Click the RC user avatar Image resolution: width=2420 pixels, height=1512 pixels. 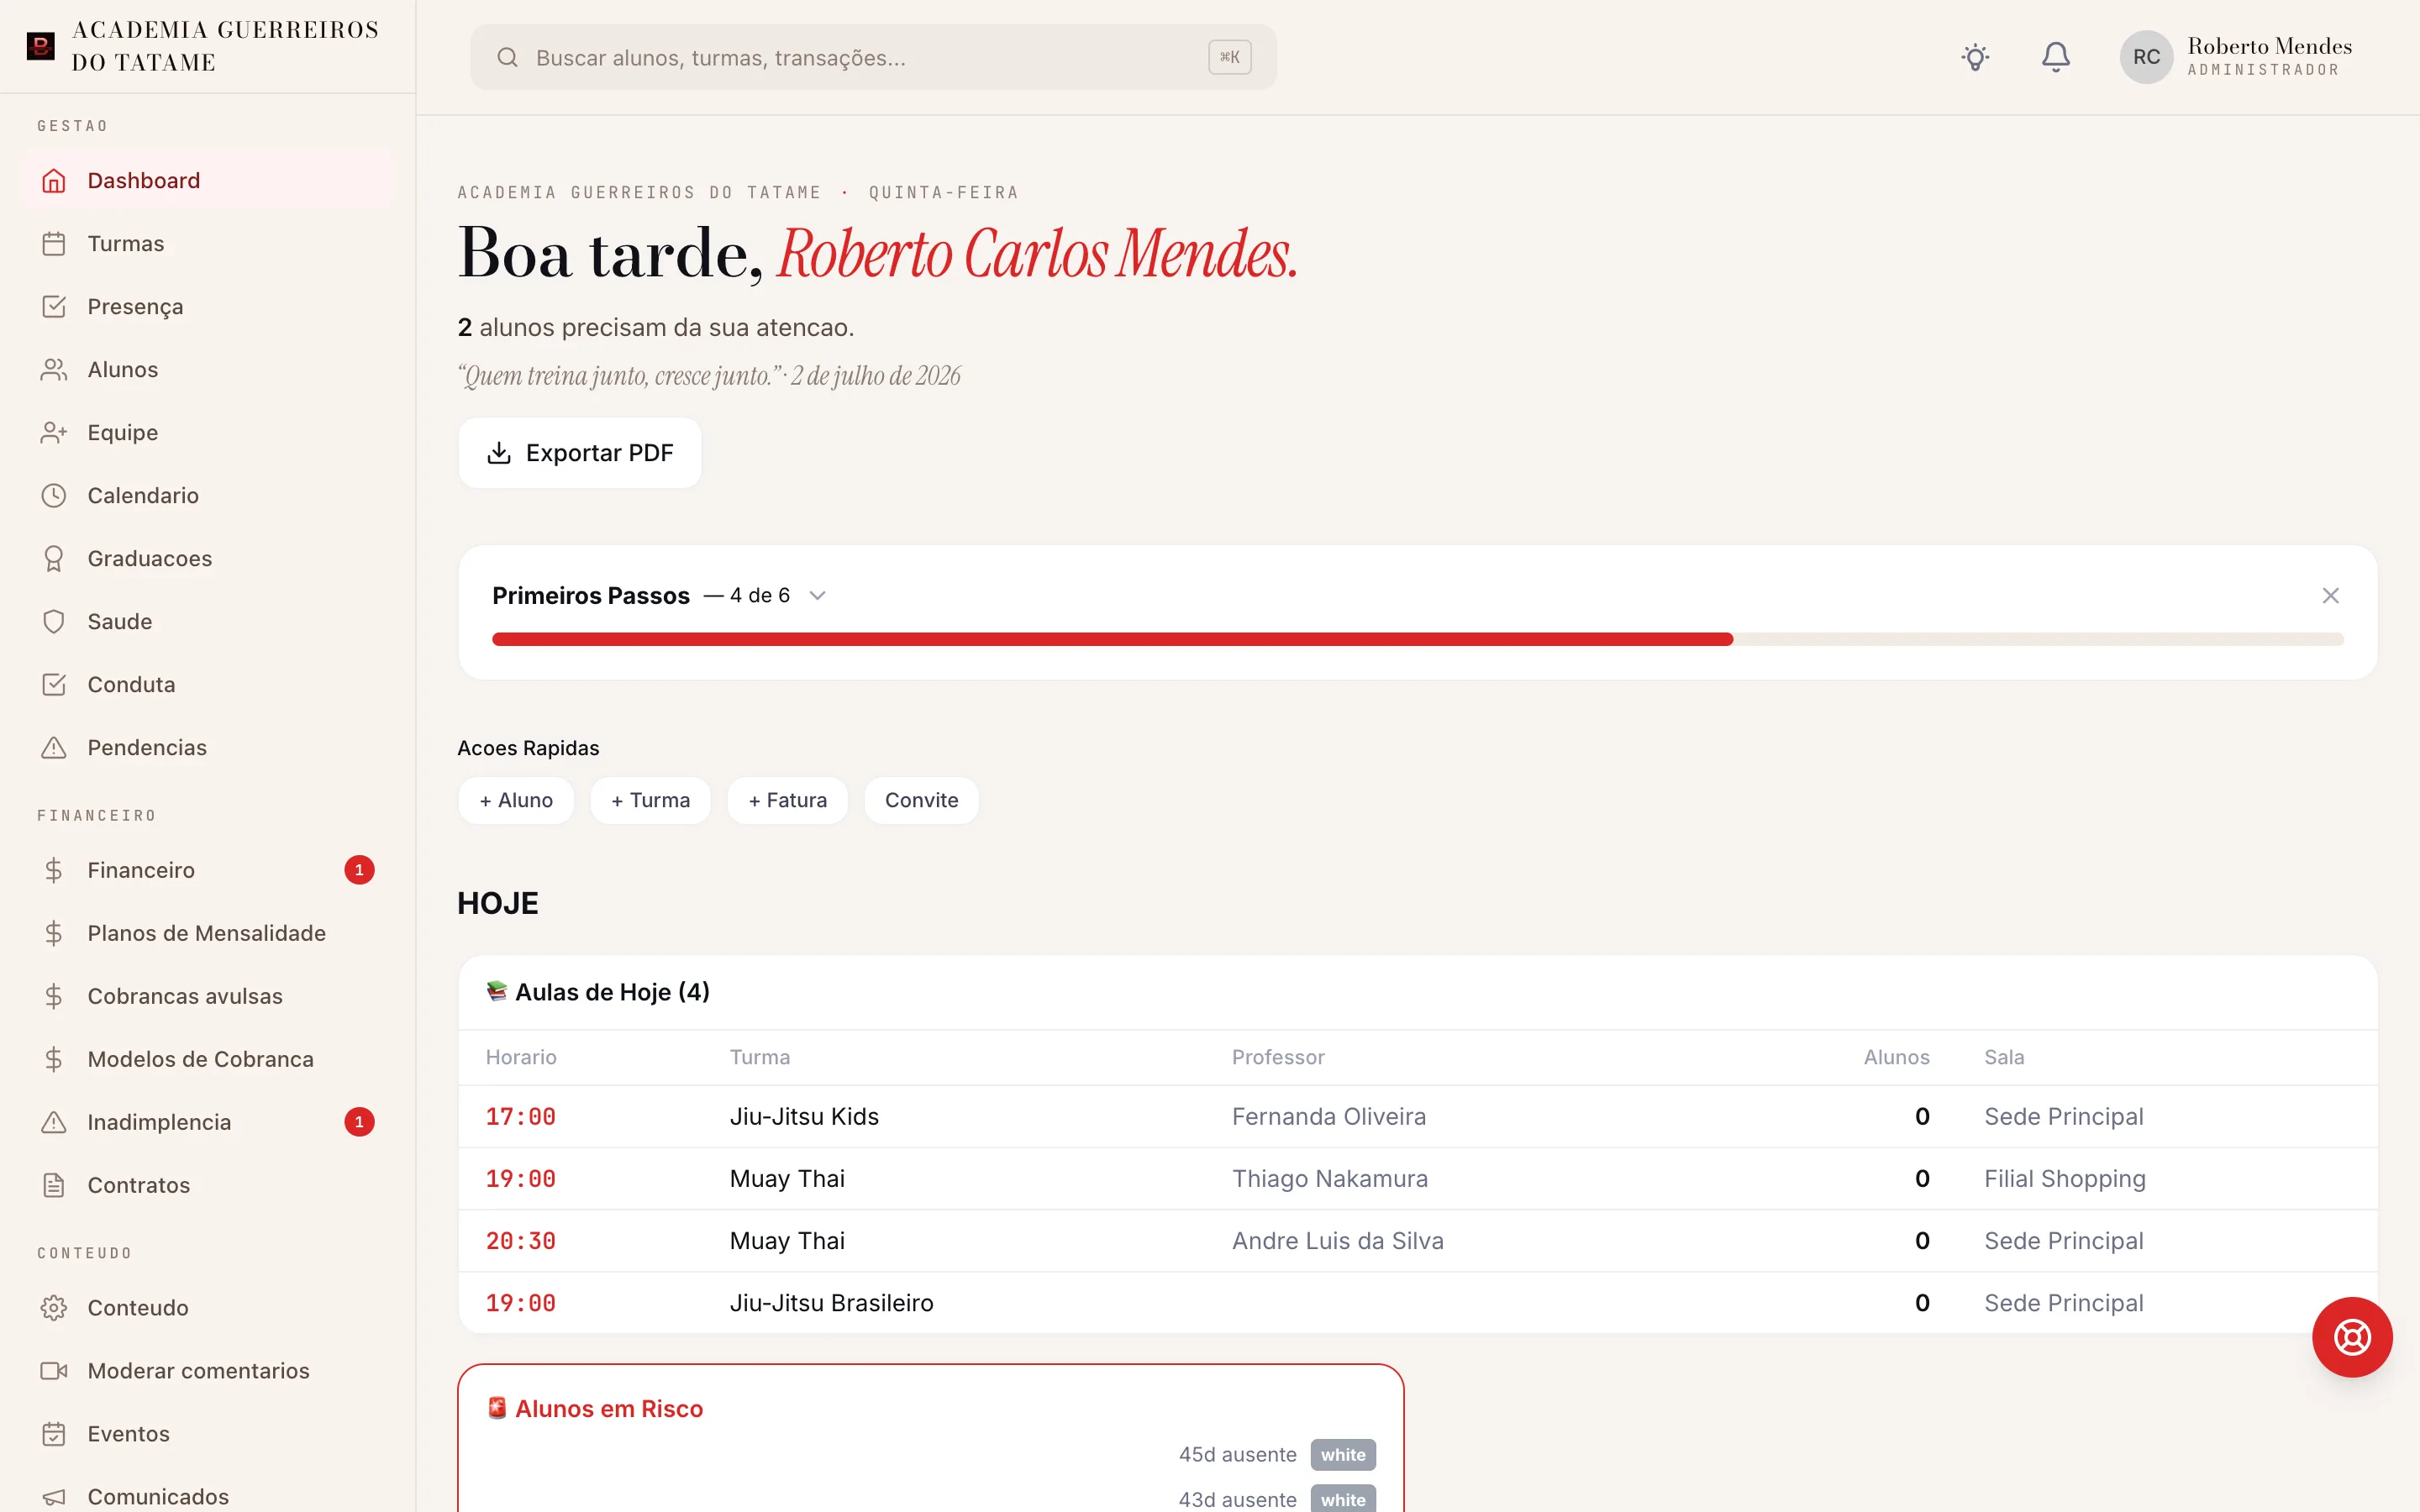[x=2146, y=57]
